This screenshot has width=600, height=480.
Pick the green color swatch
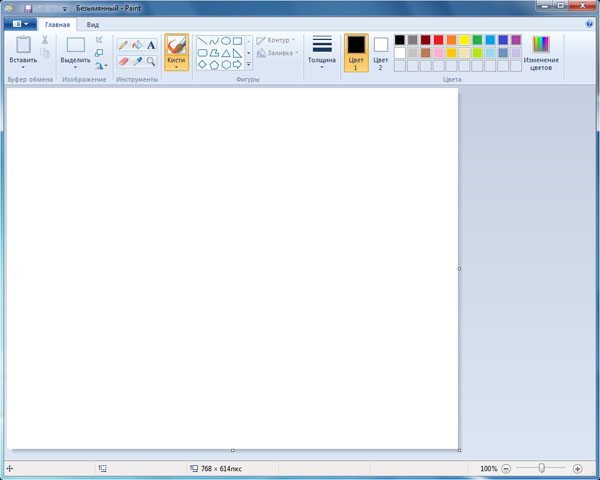pos(477,40)
